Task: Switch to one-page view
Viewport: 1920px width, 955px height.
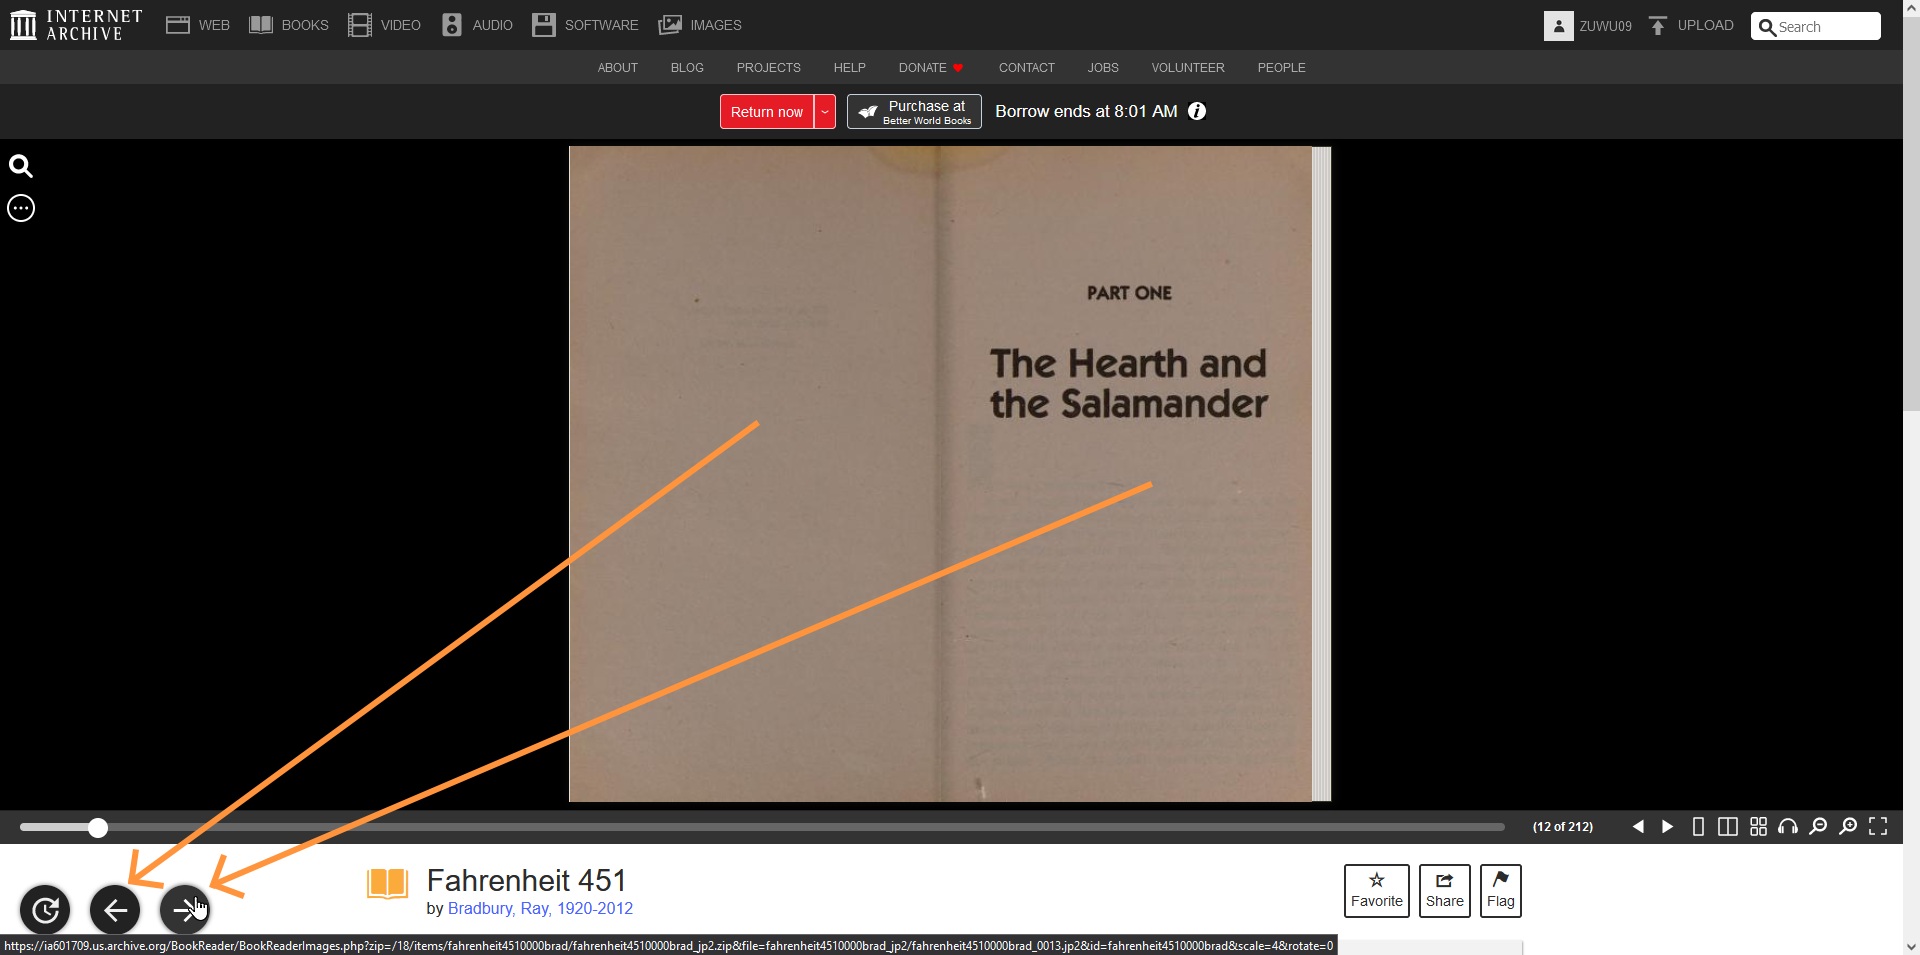Action: (x=1698, y=826)
